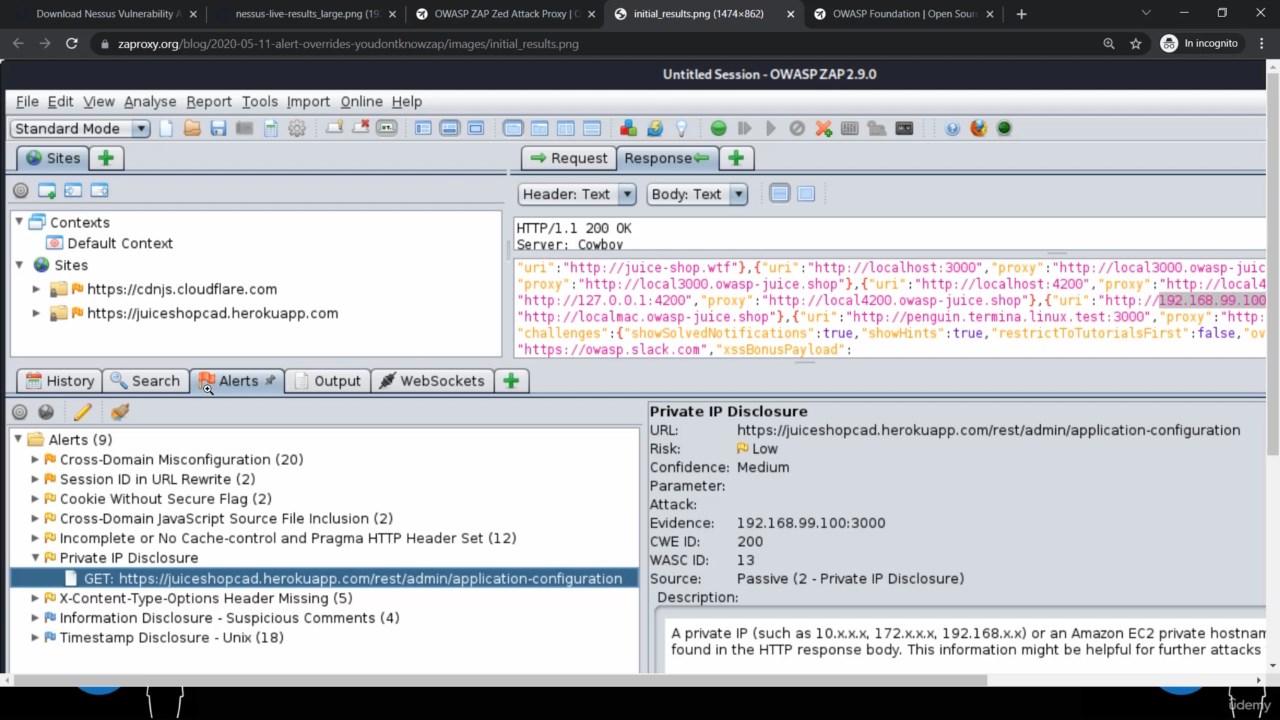Viewport: 1280px width, 720px height.
Task: Open the Analyse menu
Action: click(x=150, y=101)
